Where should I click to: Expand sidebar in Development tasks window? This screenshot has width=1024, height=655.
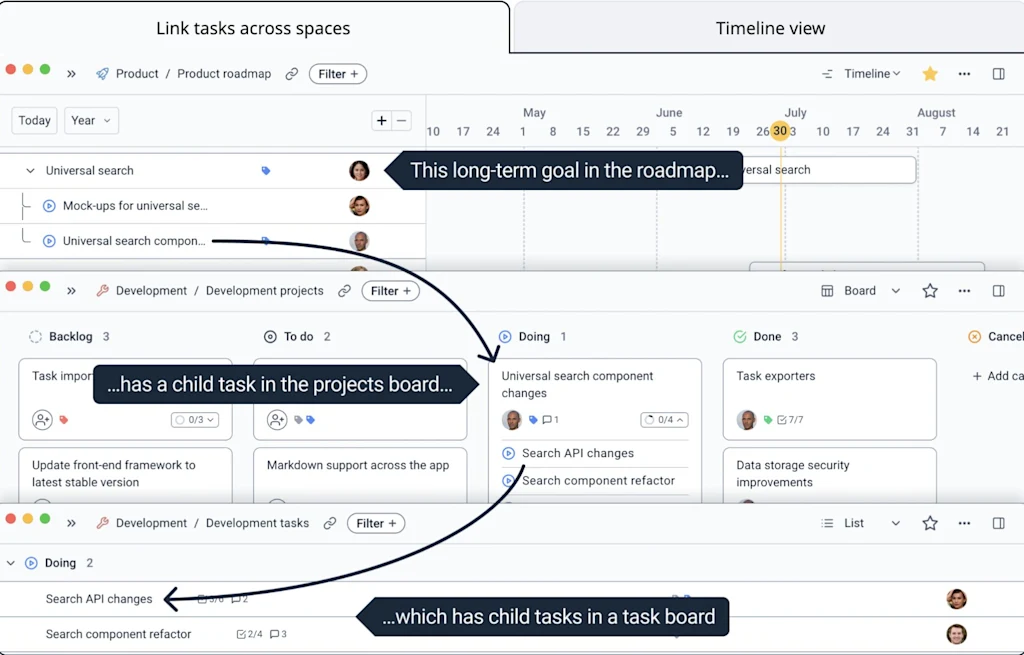coord(71,523)
